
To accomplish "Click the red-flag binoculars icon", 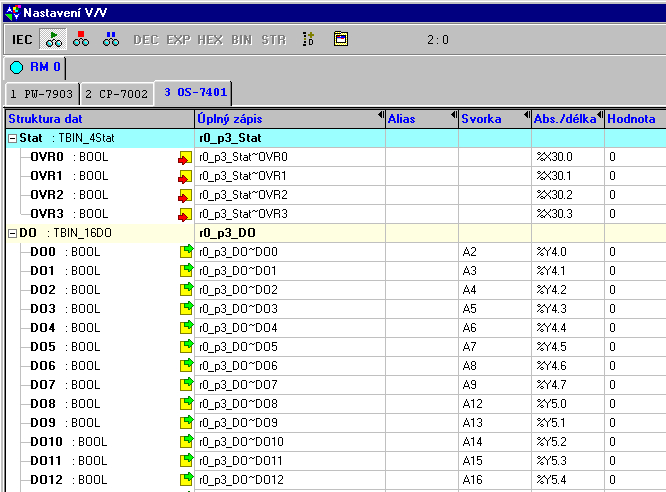I will [81, 40].
